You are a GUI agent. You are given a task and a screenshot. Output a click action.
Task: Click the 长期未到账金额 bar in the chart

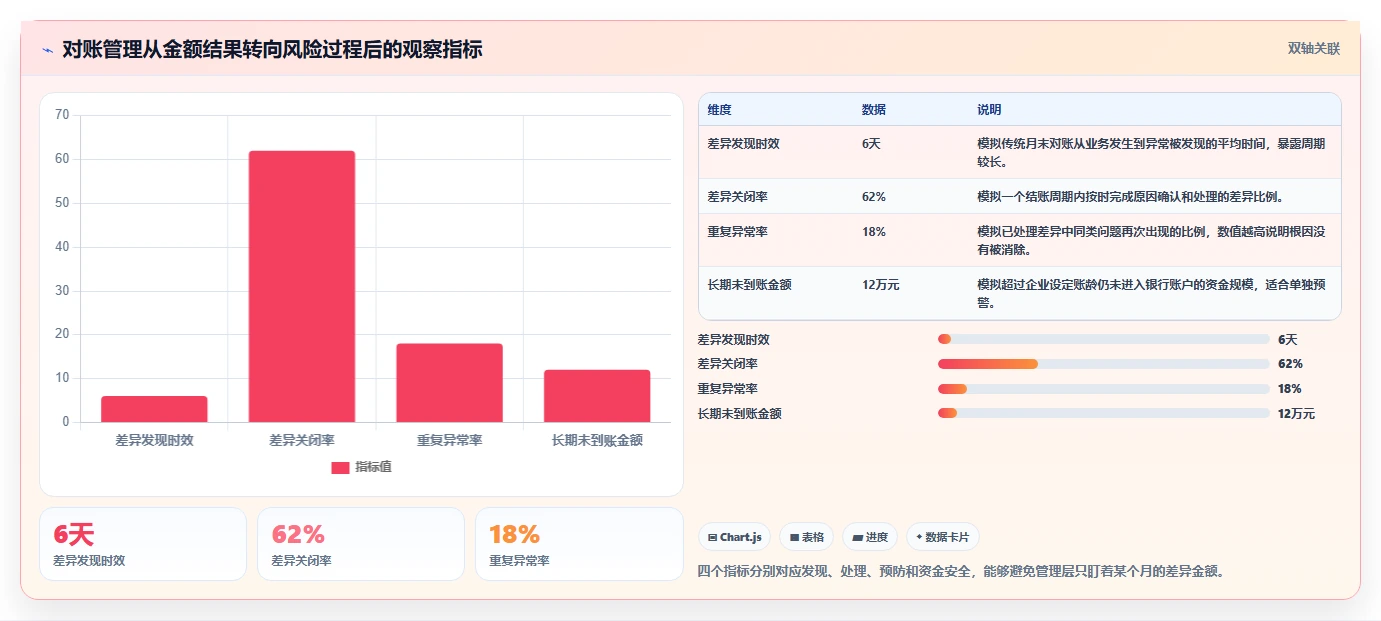click(x=597, y=396)
